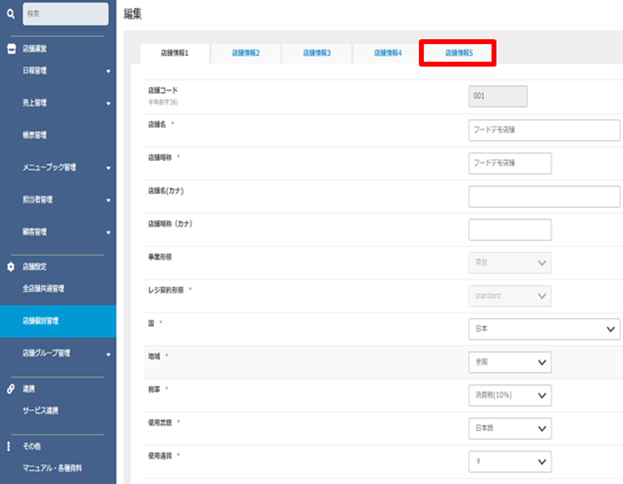Click the 店舗名 text field
Viewport: 623px width, 484px height.
[509, 130]
